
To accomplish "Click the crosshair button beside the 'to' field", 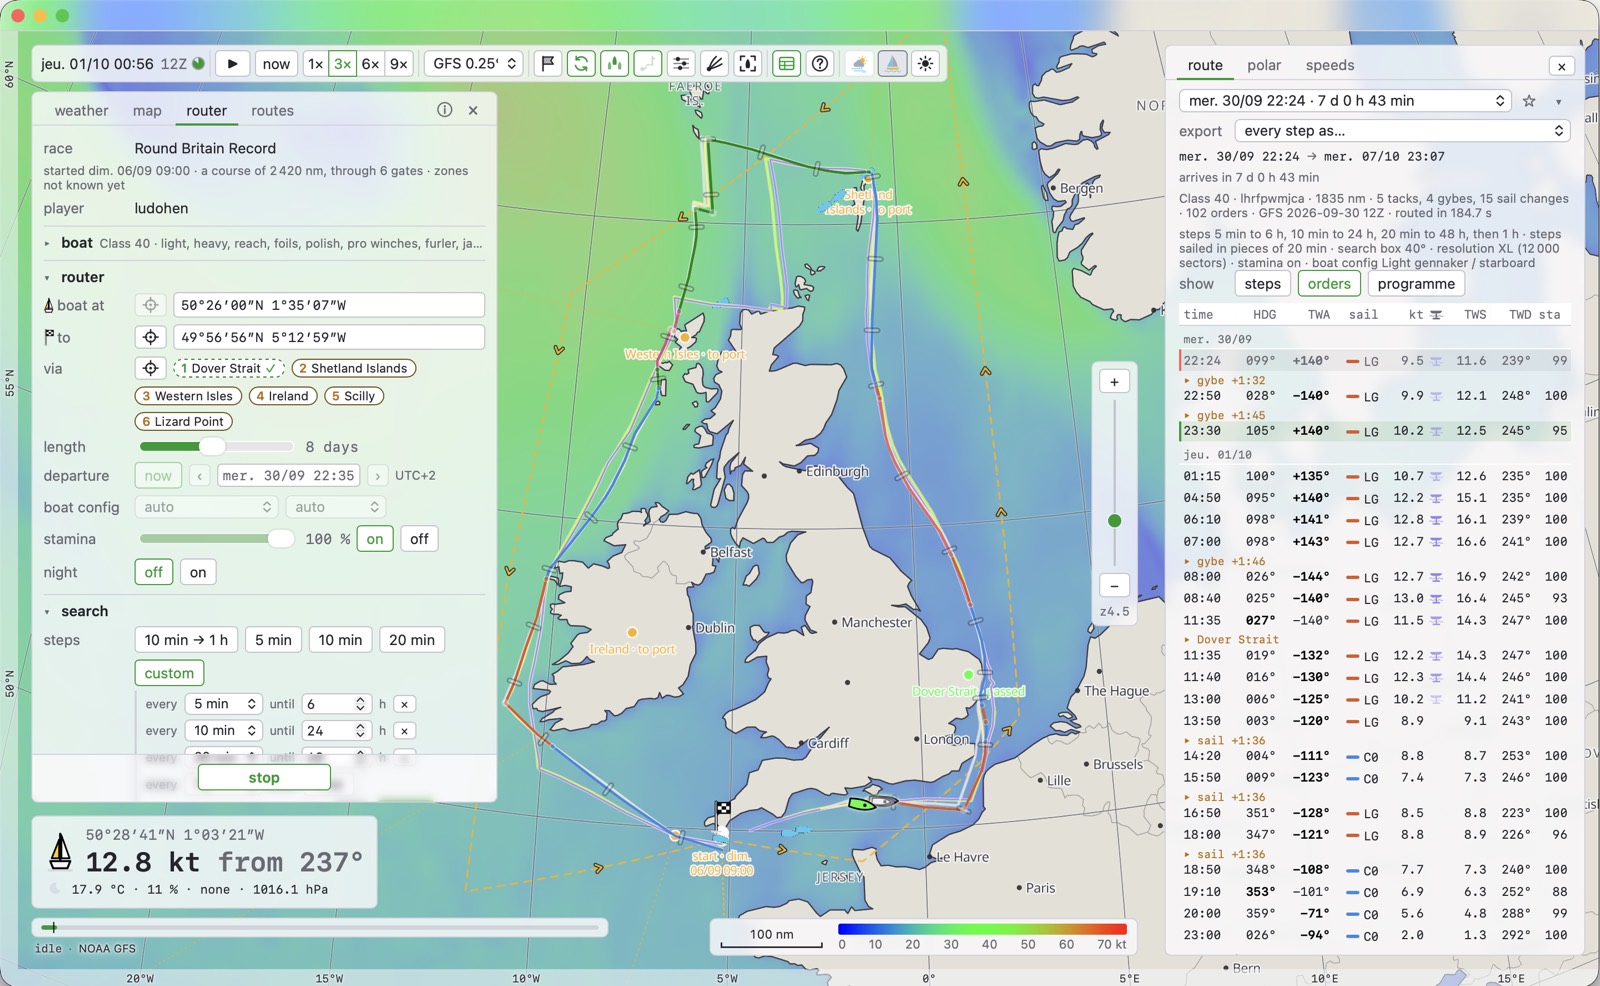I will [x=150, y=337].
